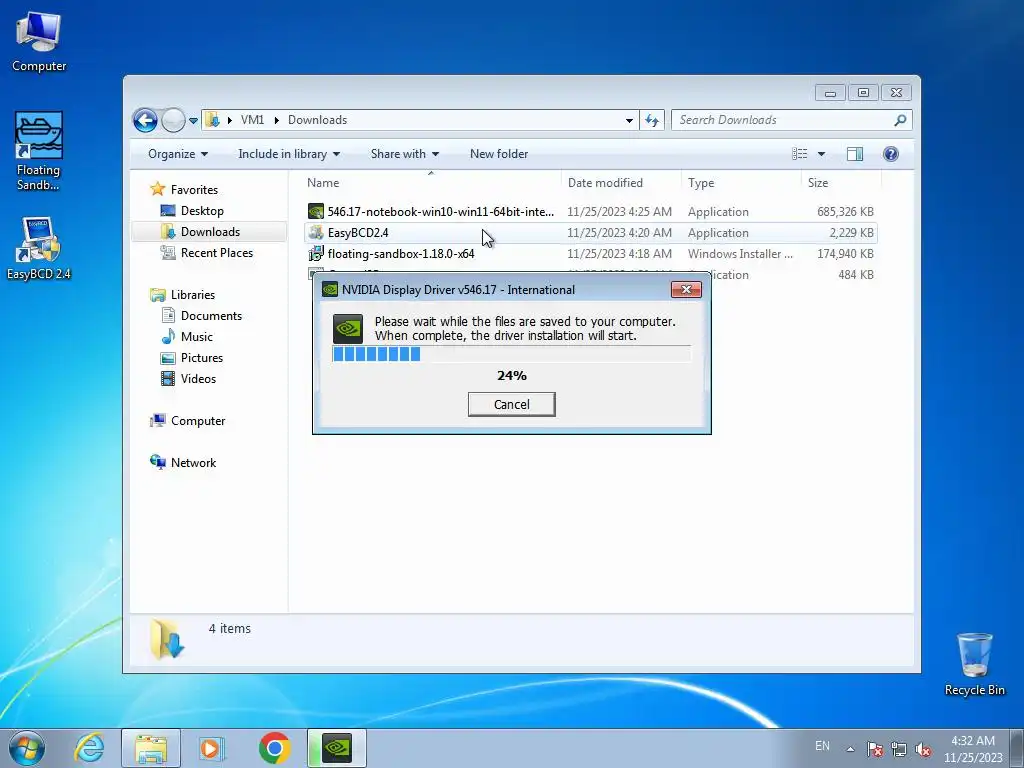The width and height of the screenshot is (1024, 768).
Task: Launch Internet Explorer from taskbar
Action: coord(89,748)
